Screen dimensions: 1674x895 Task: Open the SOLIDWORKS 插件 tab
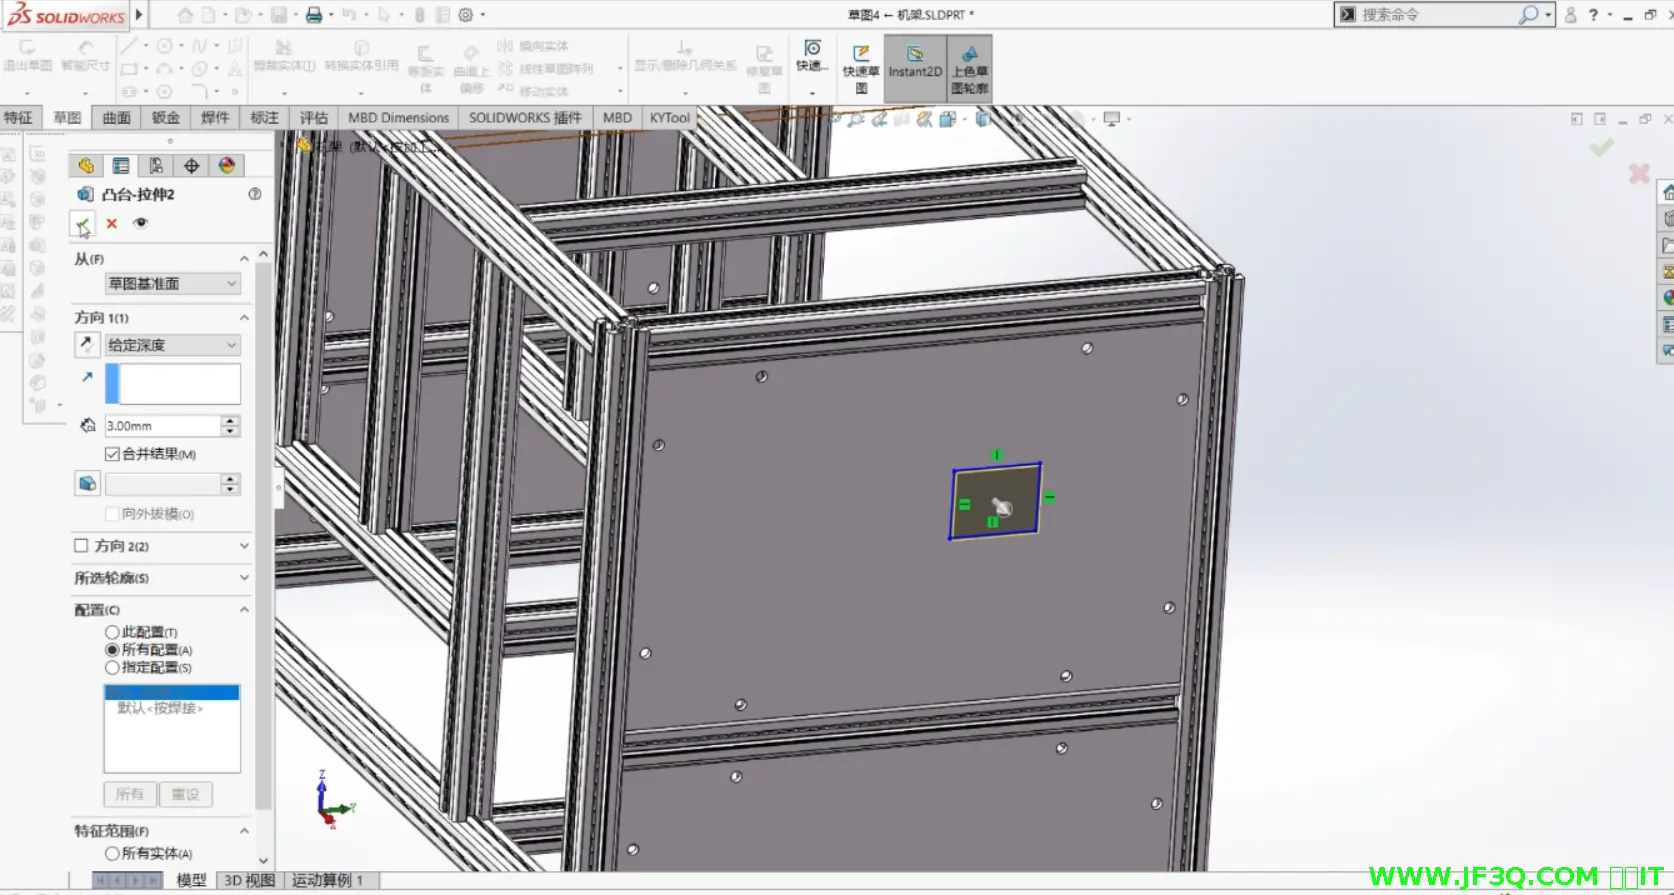pos(525,118)
